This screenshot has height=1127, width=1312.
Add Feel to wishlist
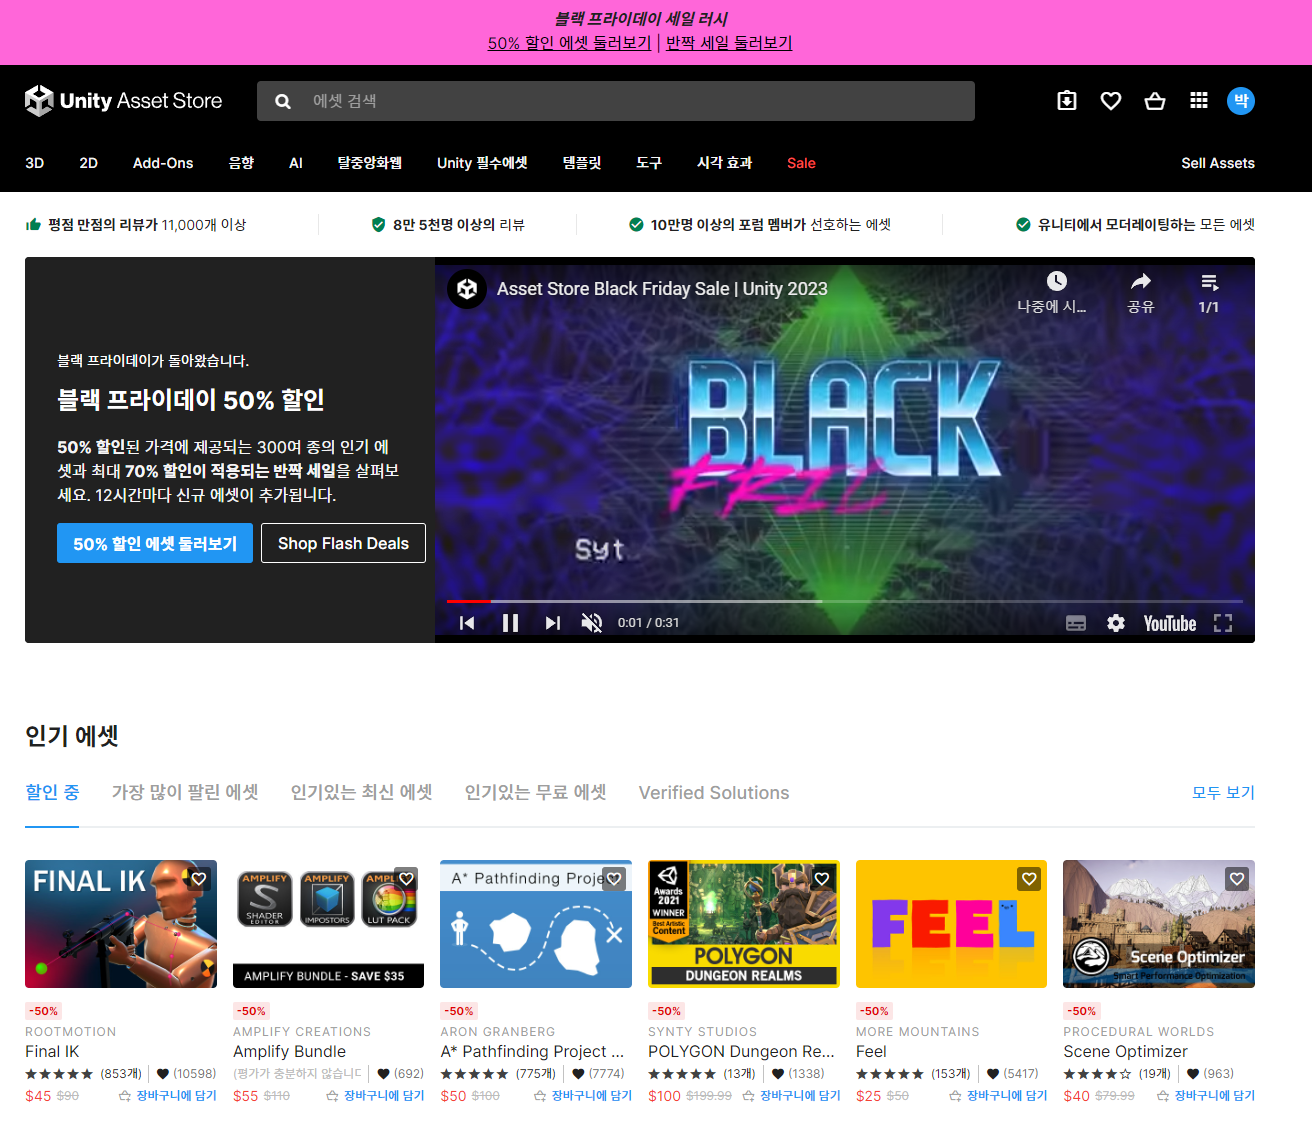[x=1029, y=879]
